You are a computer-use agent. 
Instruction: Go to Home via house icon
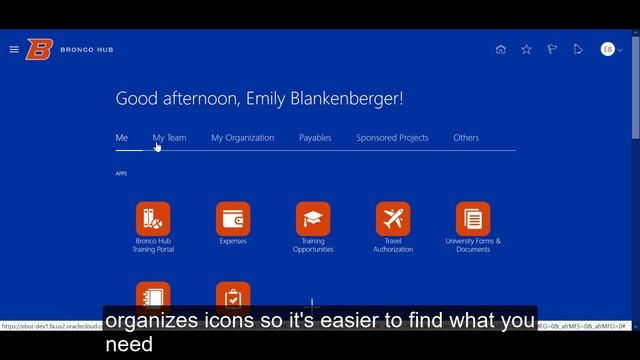tap(501, 49)
